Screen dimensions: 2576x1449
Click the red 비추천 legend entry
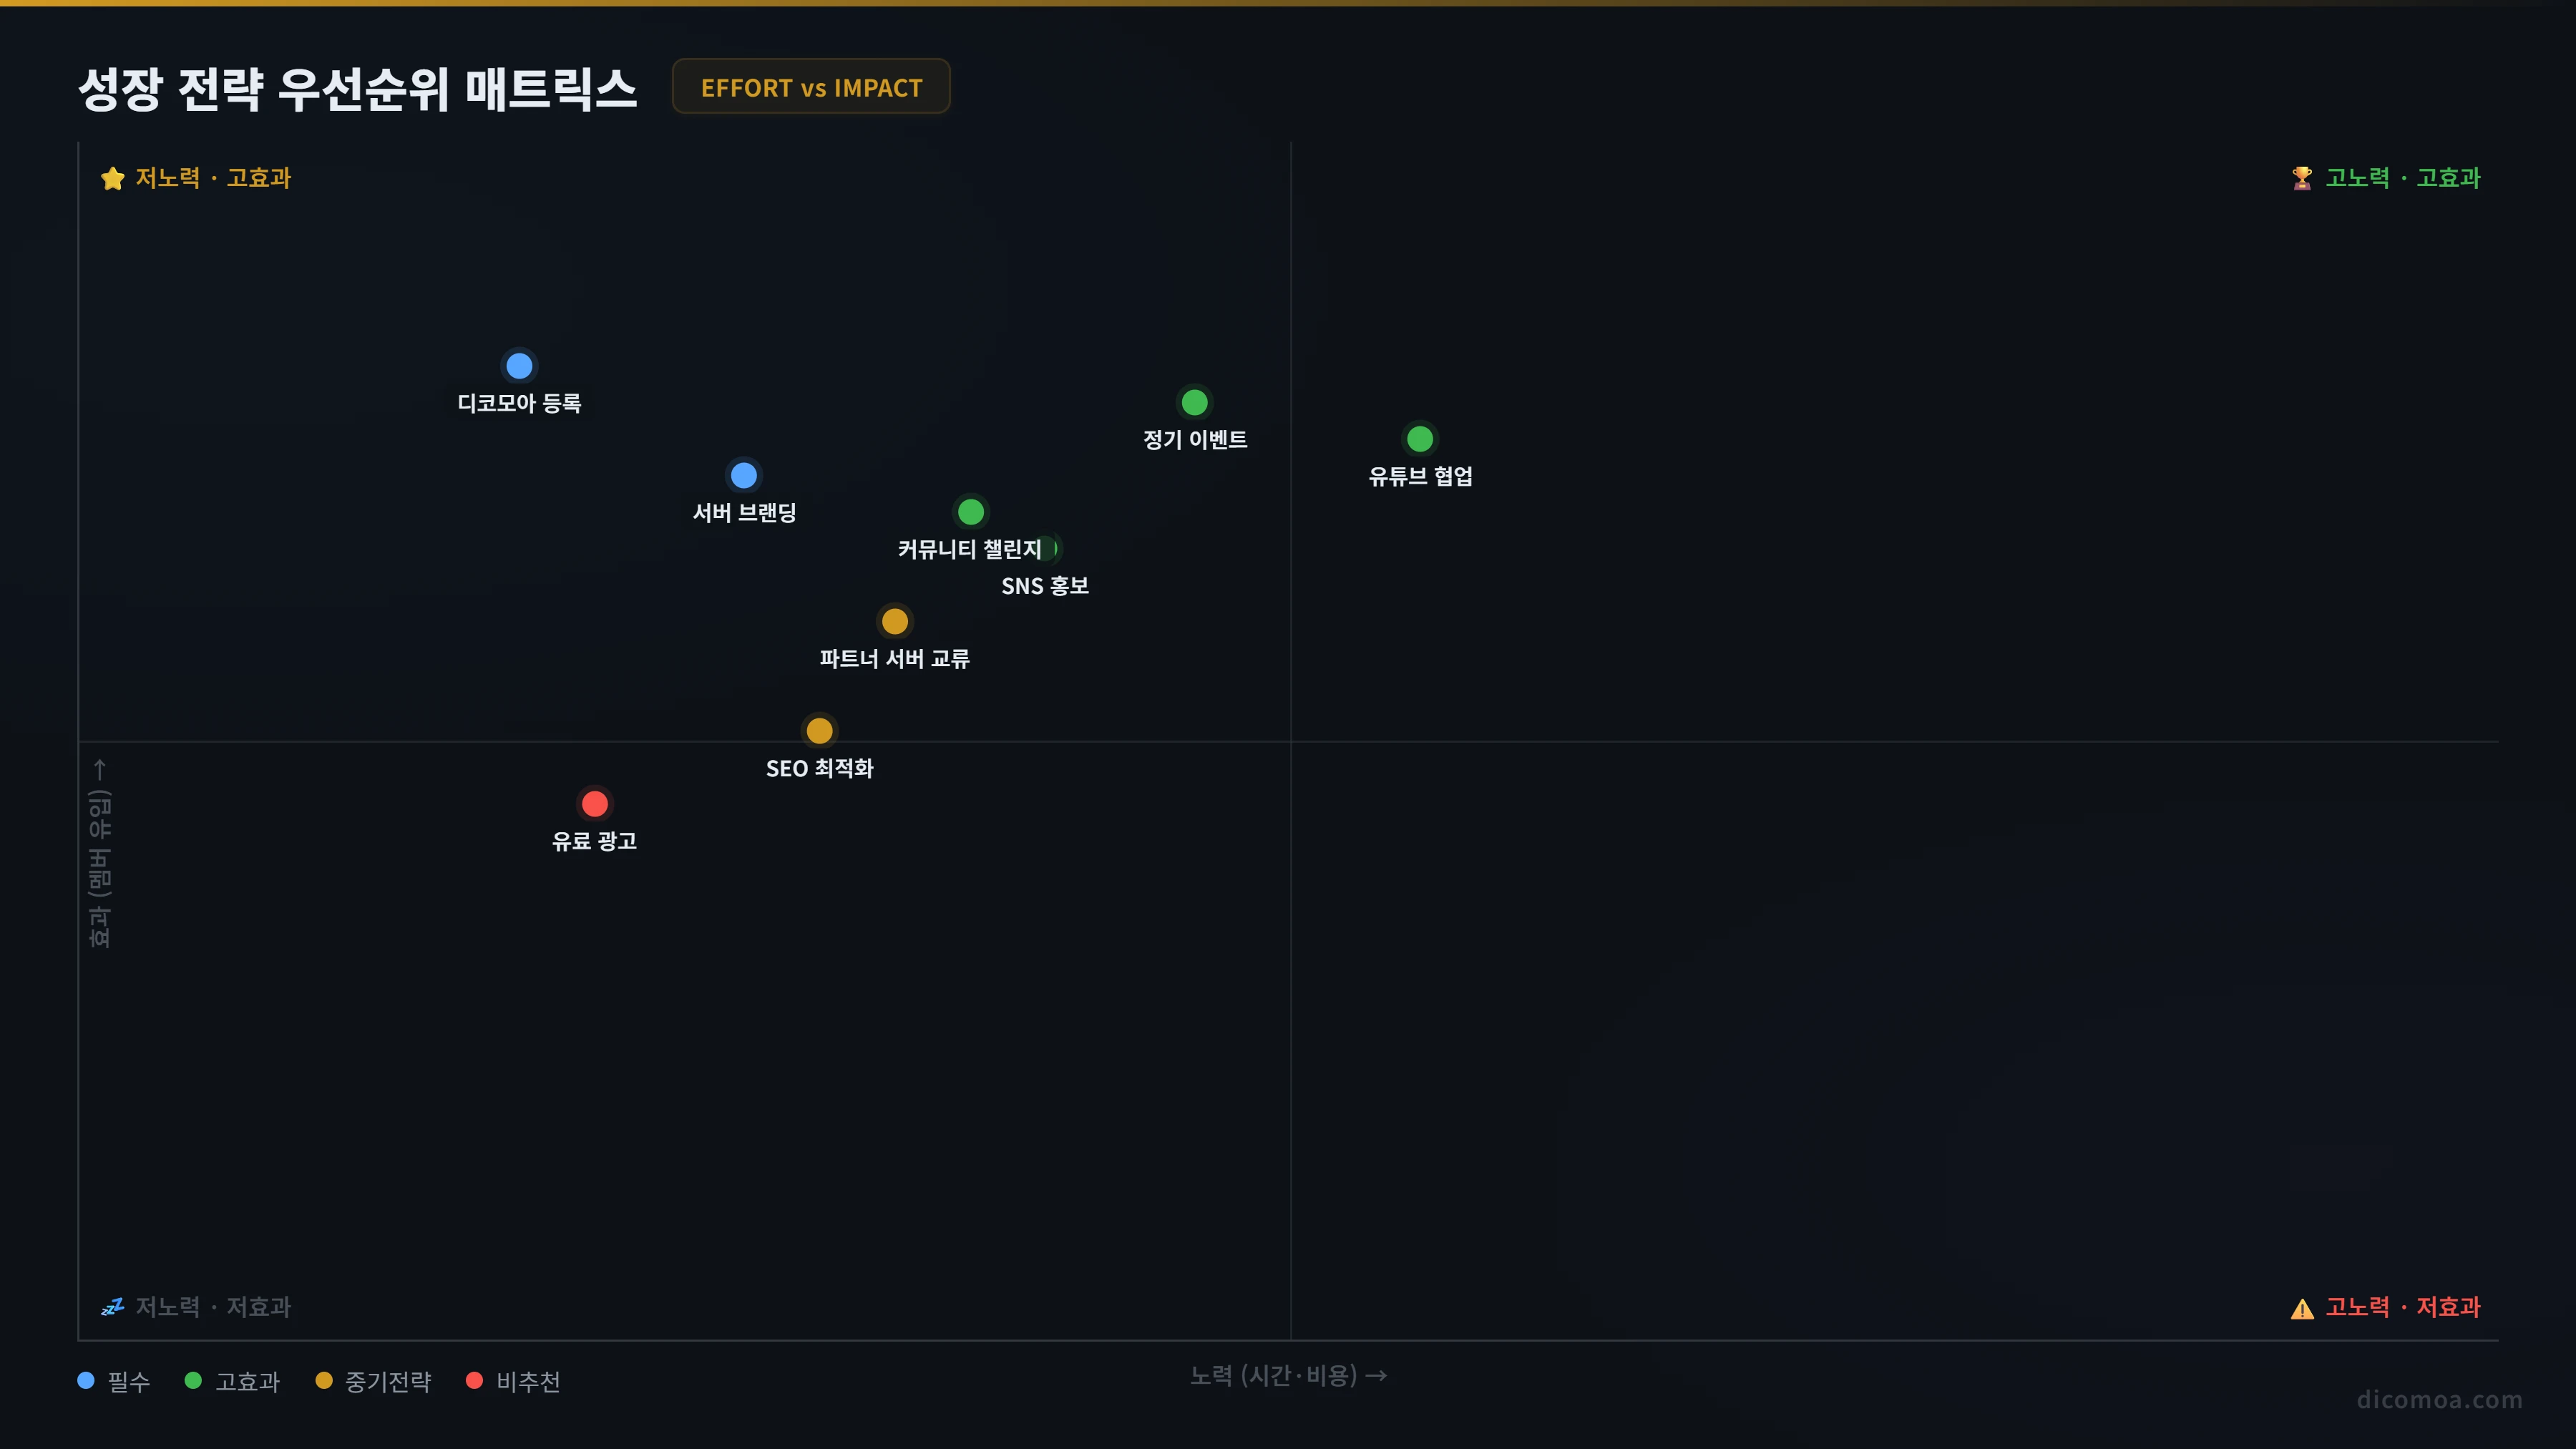513,1381
